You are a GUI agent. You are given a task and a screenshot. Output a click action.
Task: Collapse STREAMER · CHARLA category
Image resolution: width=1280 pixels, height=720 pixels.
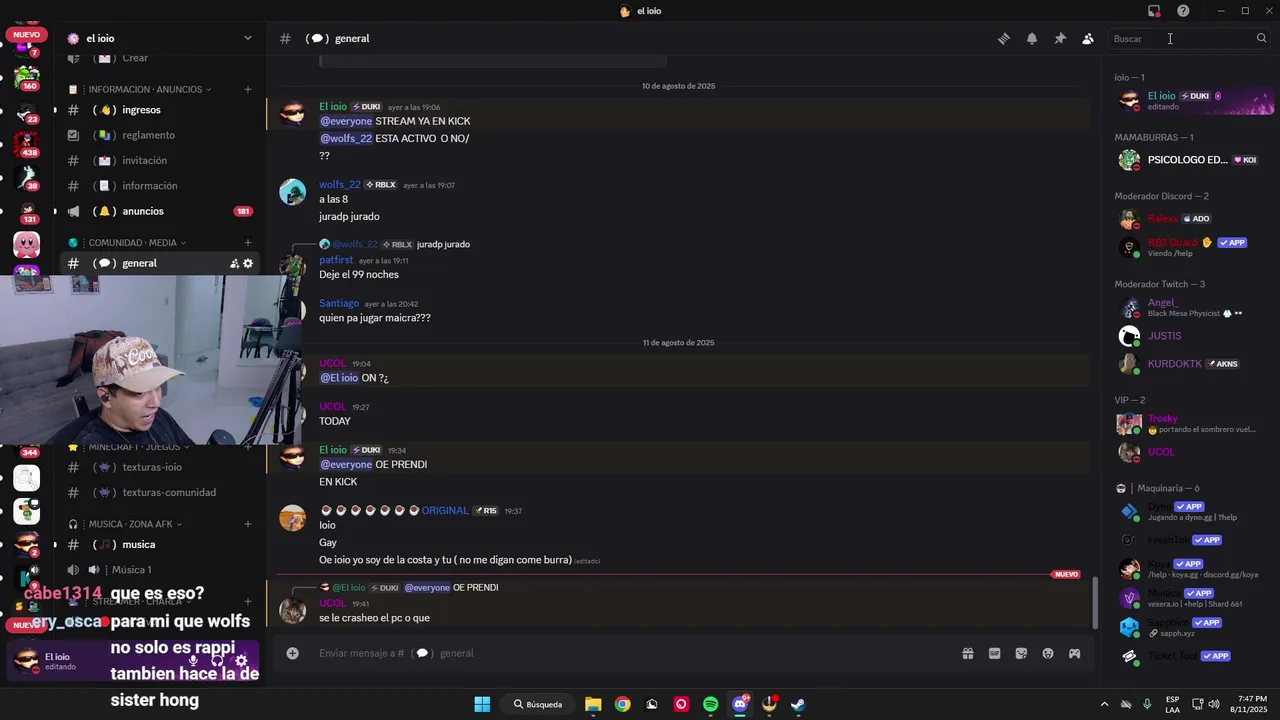pos(137,602)
